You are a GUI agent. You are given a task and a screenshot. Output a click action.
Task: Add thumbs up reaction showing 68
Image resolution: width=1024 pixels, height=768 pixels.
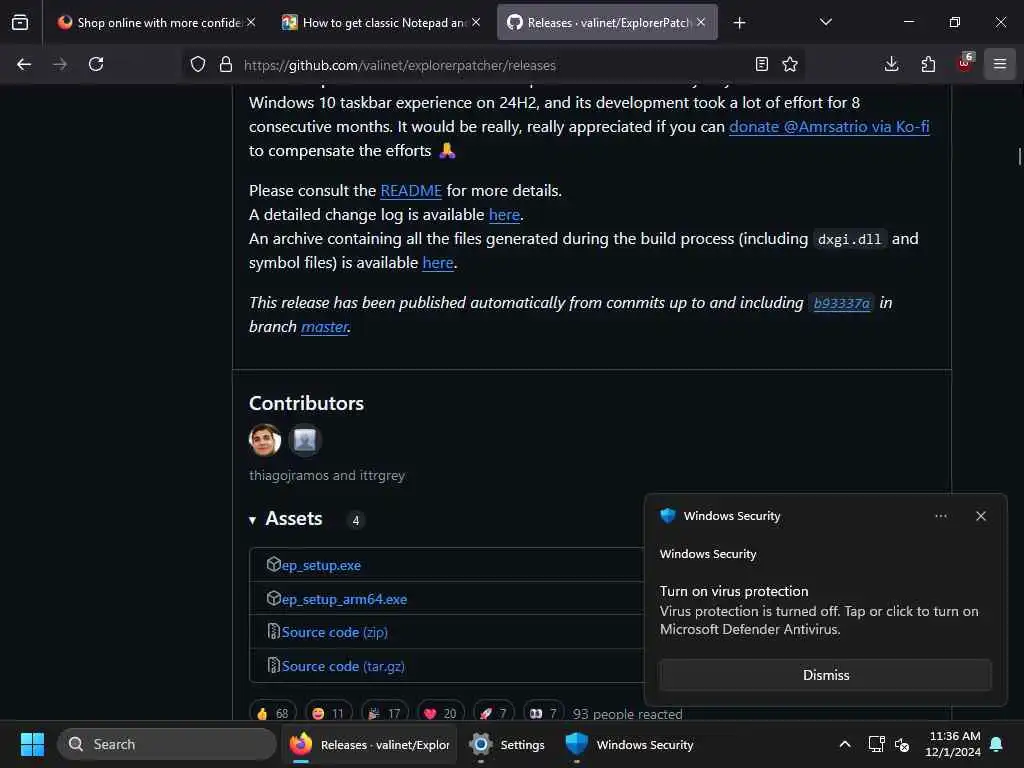(x=273, y=713)
